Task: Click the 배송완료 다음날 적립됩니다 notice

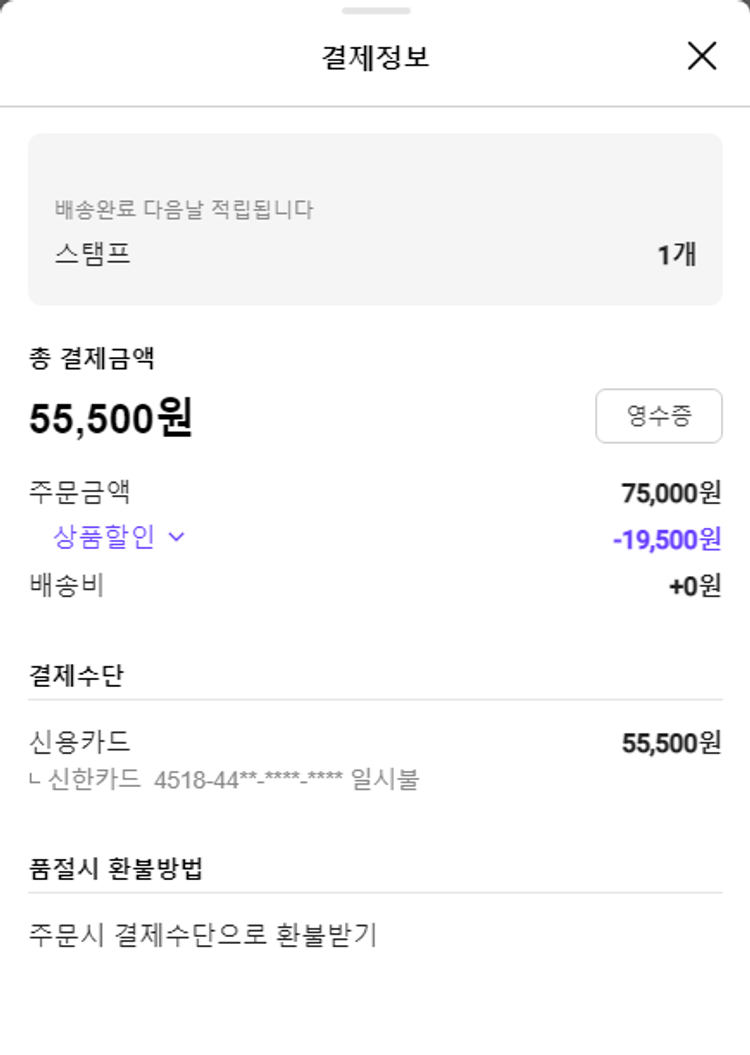Action: tap(184, 210)
